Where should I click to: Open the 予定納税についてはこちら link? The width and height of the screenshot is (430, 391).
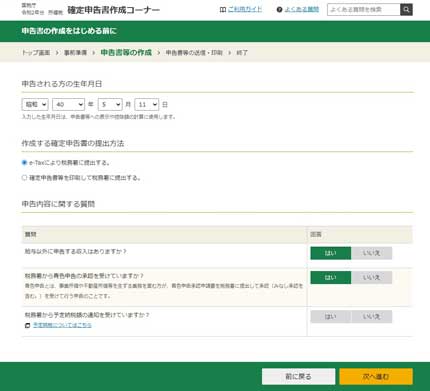(62, 325)
